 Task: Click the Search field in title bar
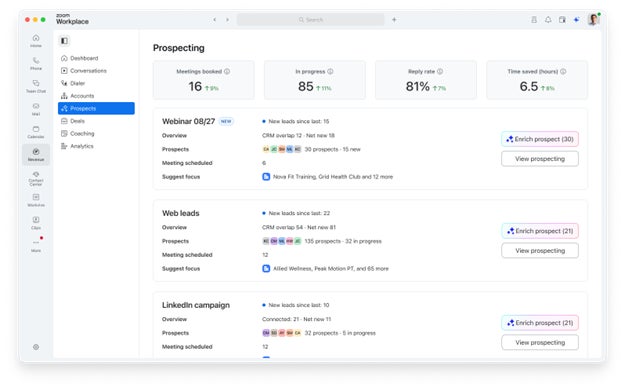tap(311, 20)
